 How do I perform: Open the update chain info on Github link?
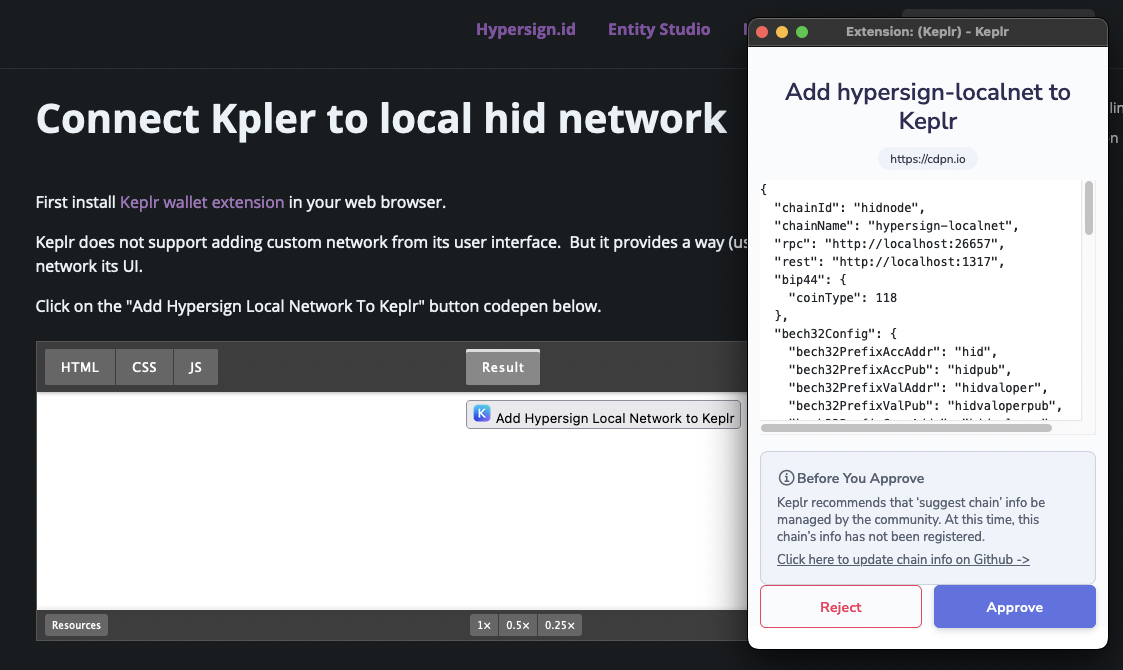903,560
